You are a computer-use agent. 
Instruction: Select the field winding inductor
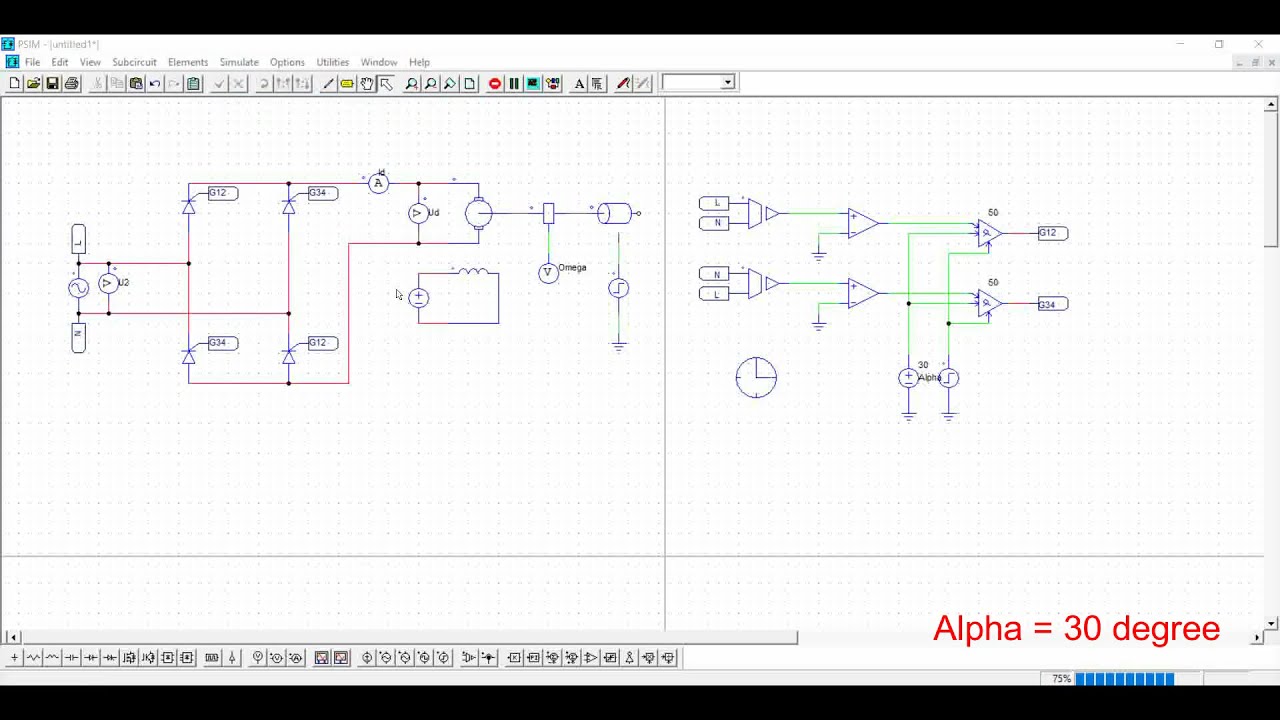(474, 270)
